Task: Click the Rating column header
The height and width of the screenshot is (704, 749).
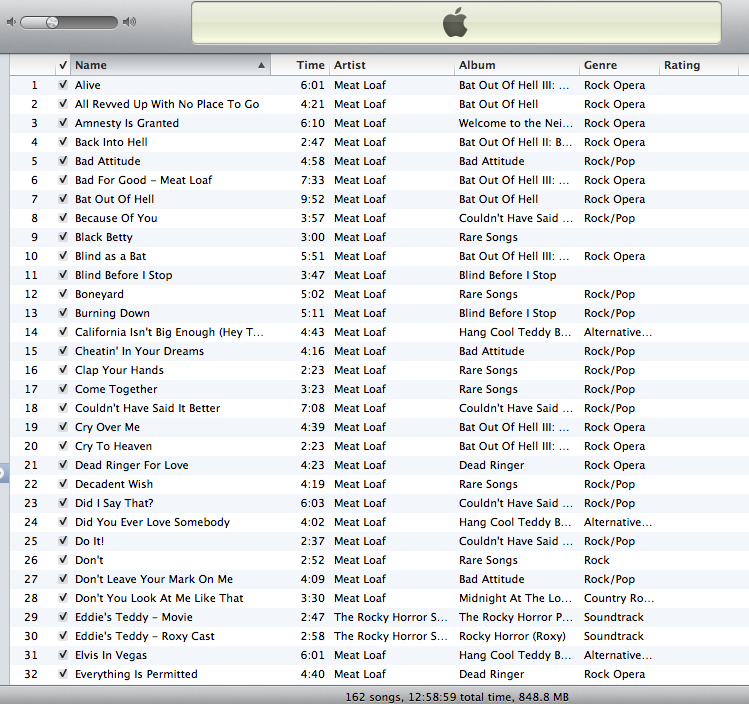Action: coord(700,65)
